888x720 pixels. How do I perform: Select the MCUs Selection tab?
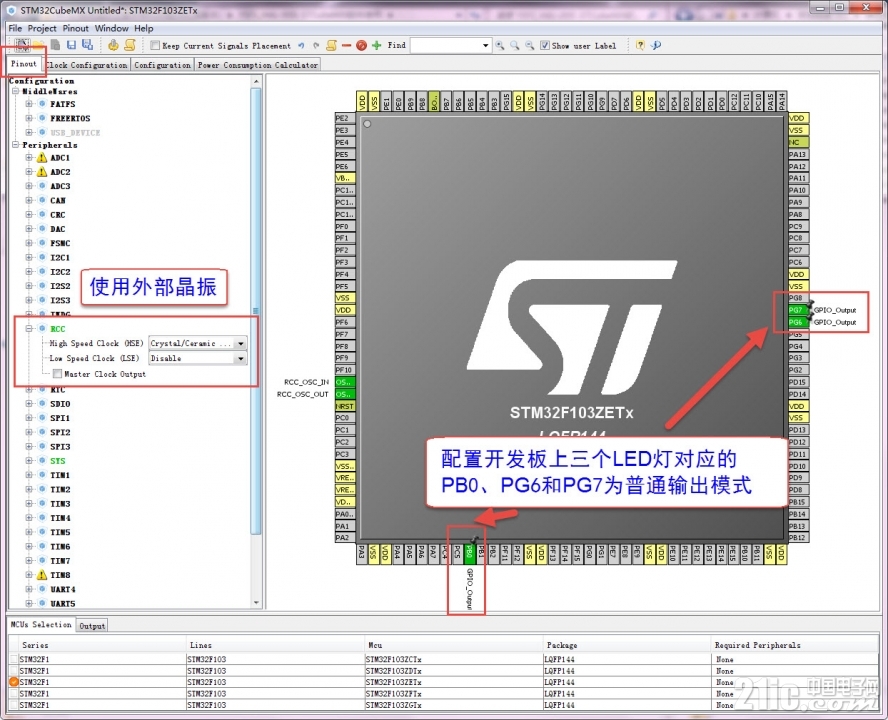pyautogui.click(x=41, y=624)
